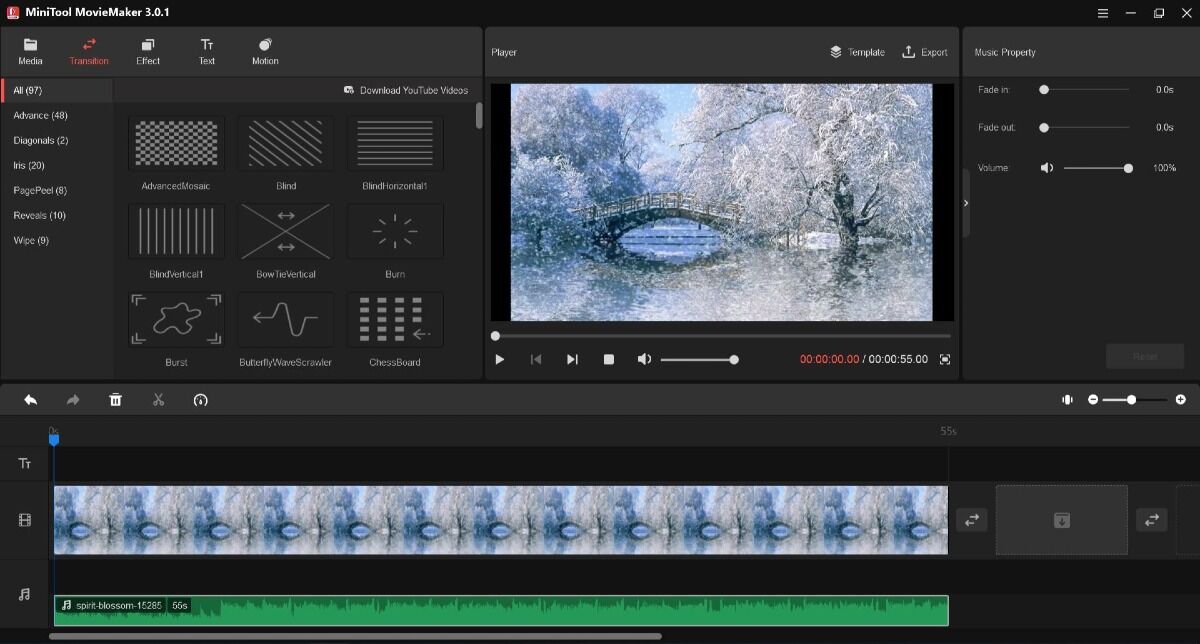Open the Effect tab
This screenshot has width=1200, height=644.
click(x=147, y=51)
